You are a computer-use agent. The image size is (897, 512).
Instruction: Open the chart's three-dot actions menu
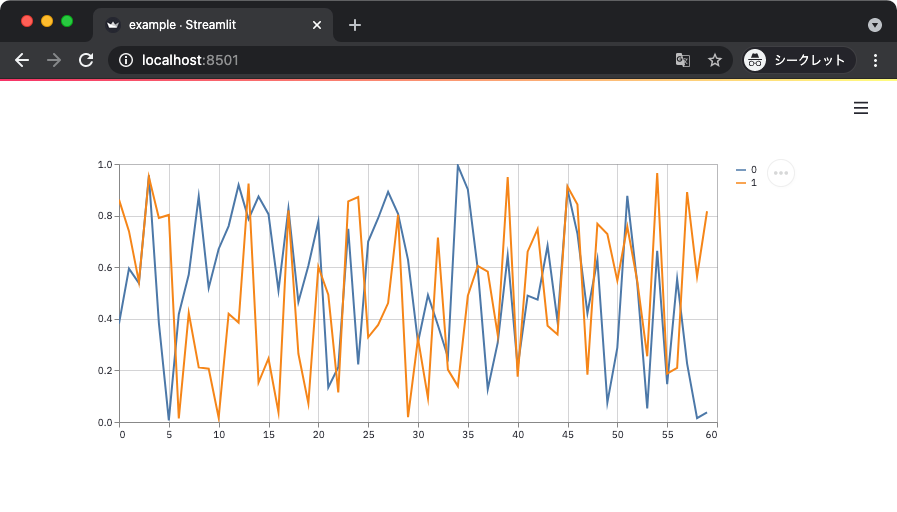pyautogui.click(x=780, y=173)
